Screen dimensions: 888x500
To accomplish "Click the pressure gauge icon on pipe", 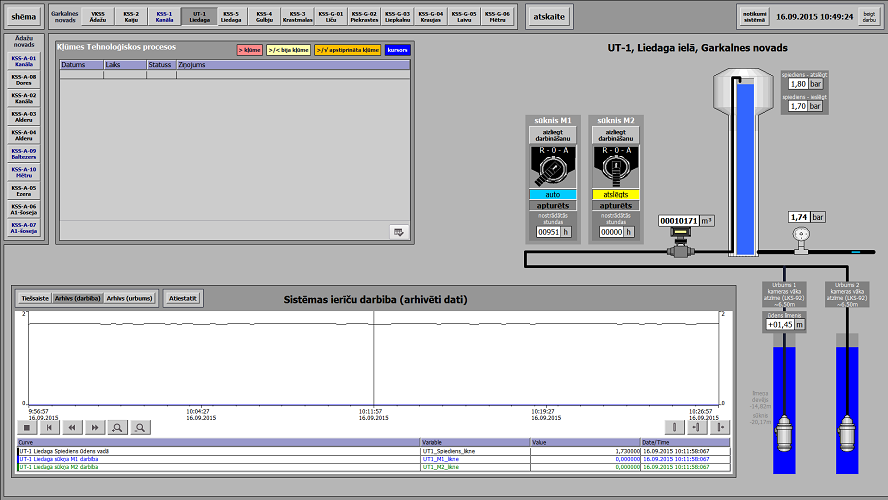I will coord(799,235).
